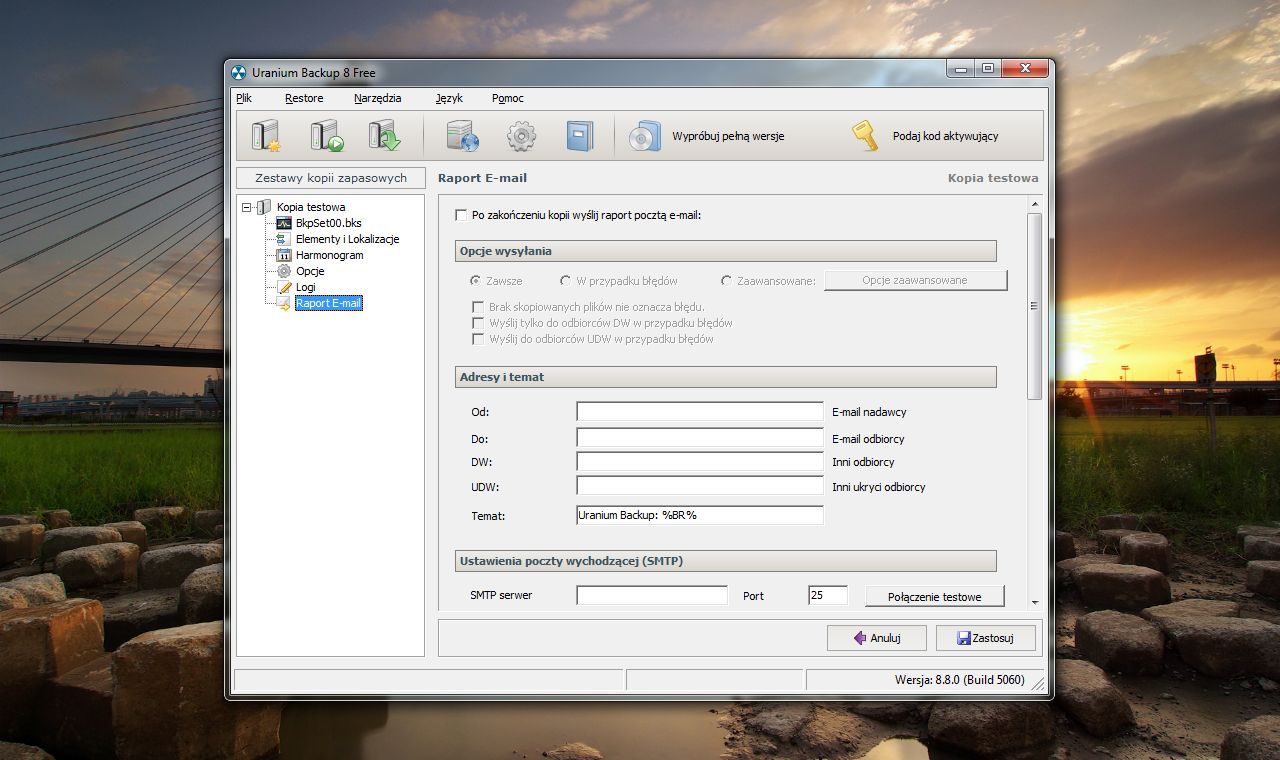1280x760 pixels.
Task: Click the Anuluj button
Action: (x=876, y=638)
